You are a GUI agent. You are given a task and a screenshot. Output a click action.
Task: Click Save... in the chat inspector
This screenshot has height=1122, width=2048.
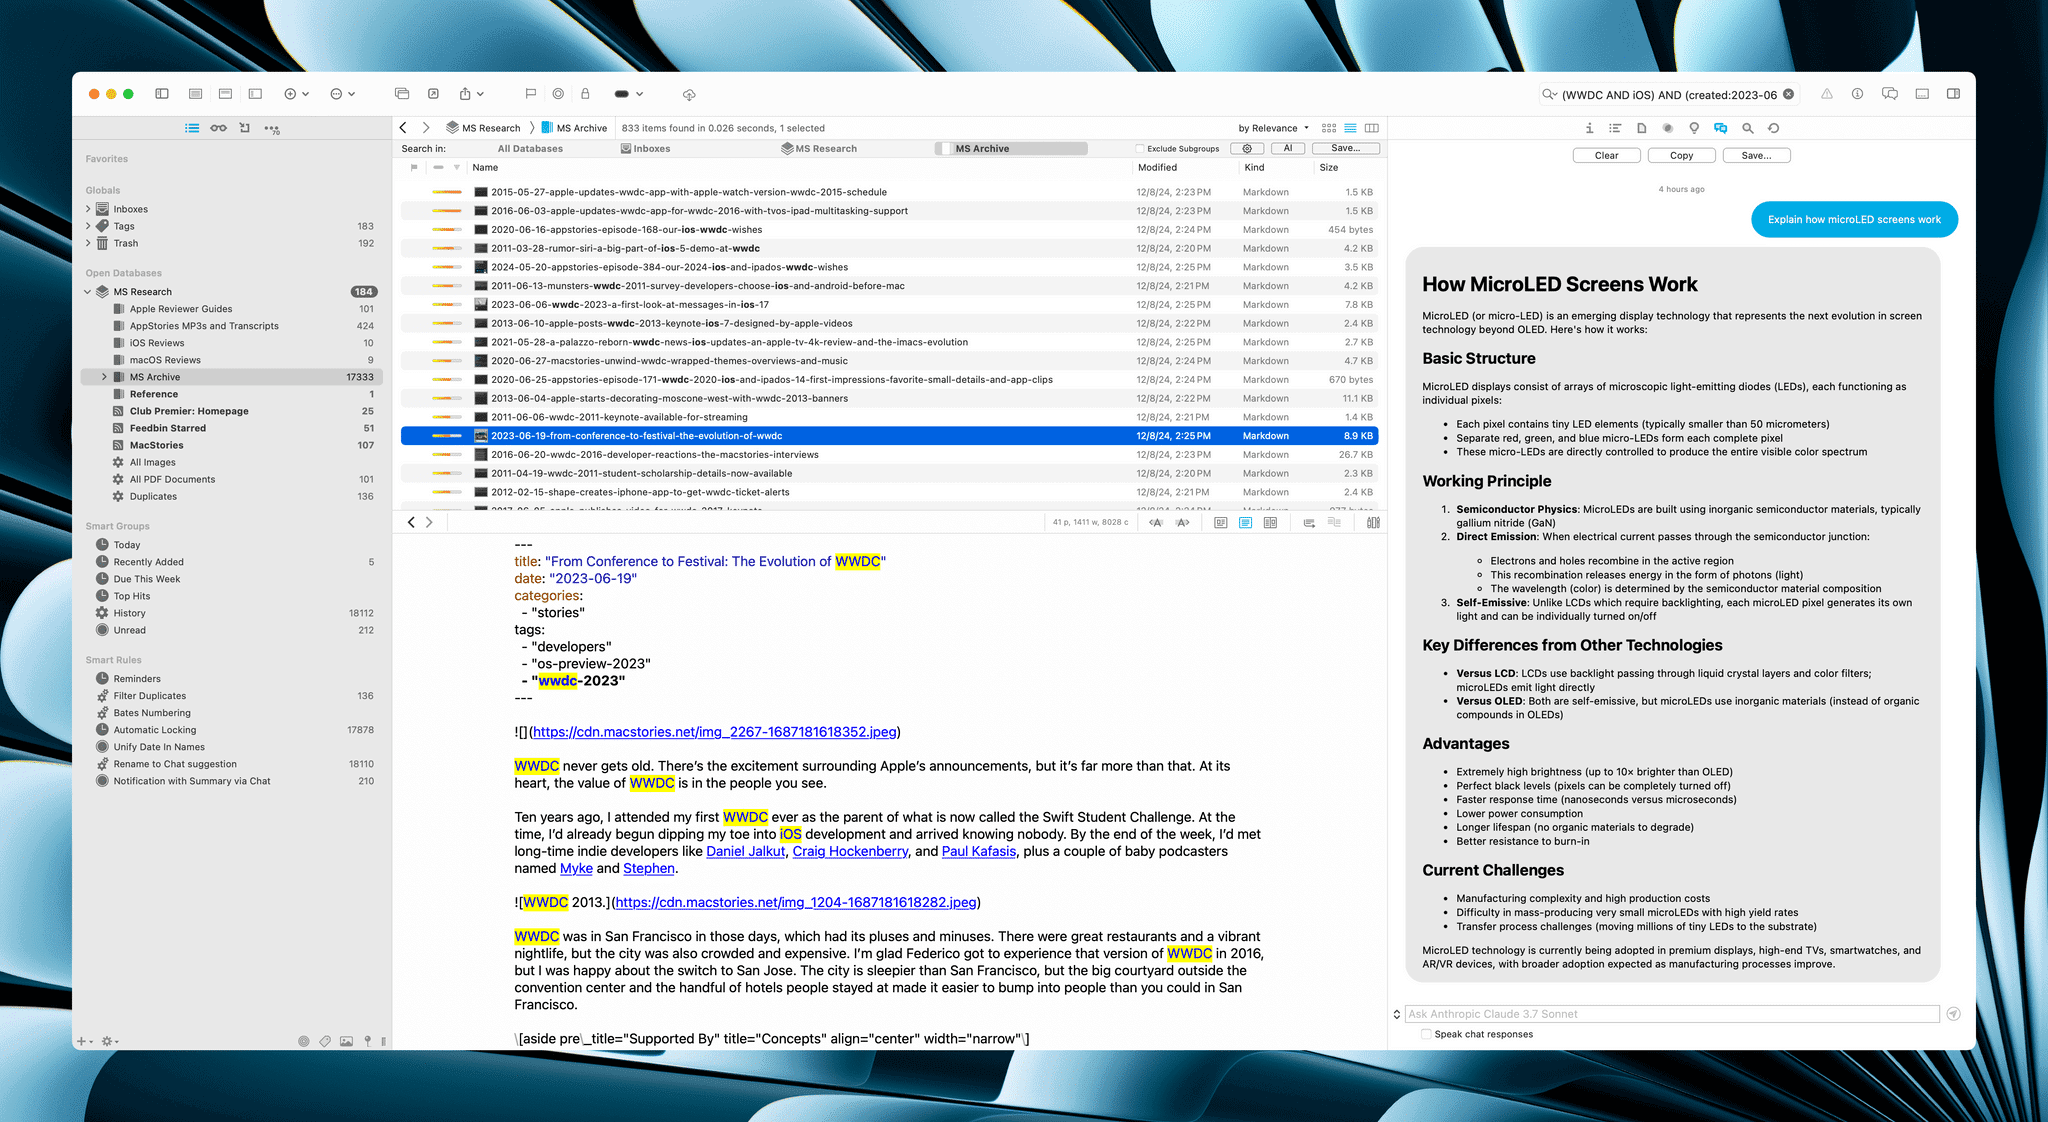click(x=1757, y=156)
